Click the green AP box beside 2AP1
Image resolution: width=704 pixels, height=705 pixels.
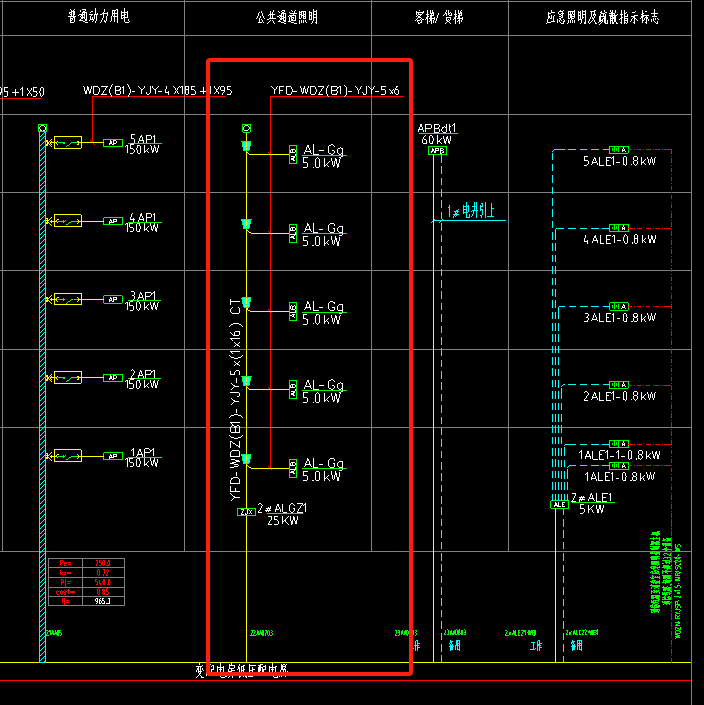[x=113, y=378]
